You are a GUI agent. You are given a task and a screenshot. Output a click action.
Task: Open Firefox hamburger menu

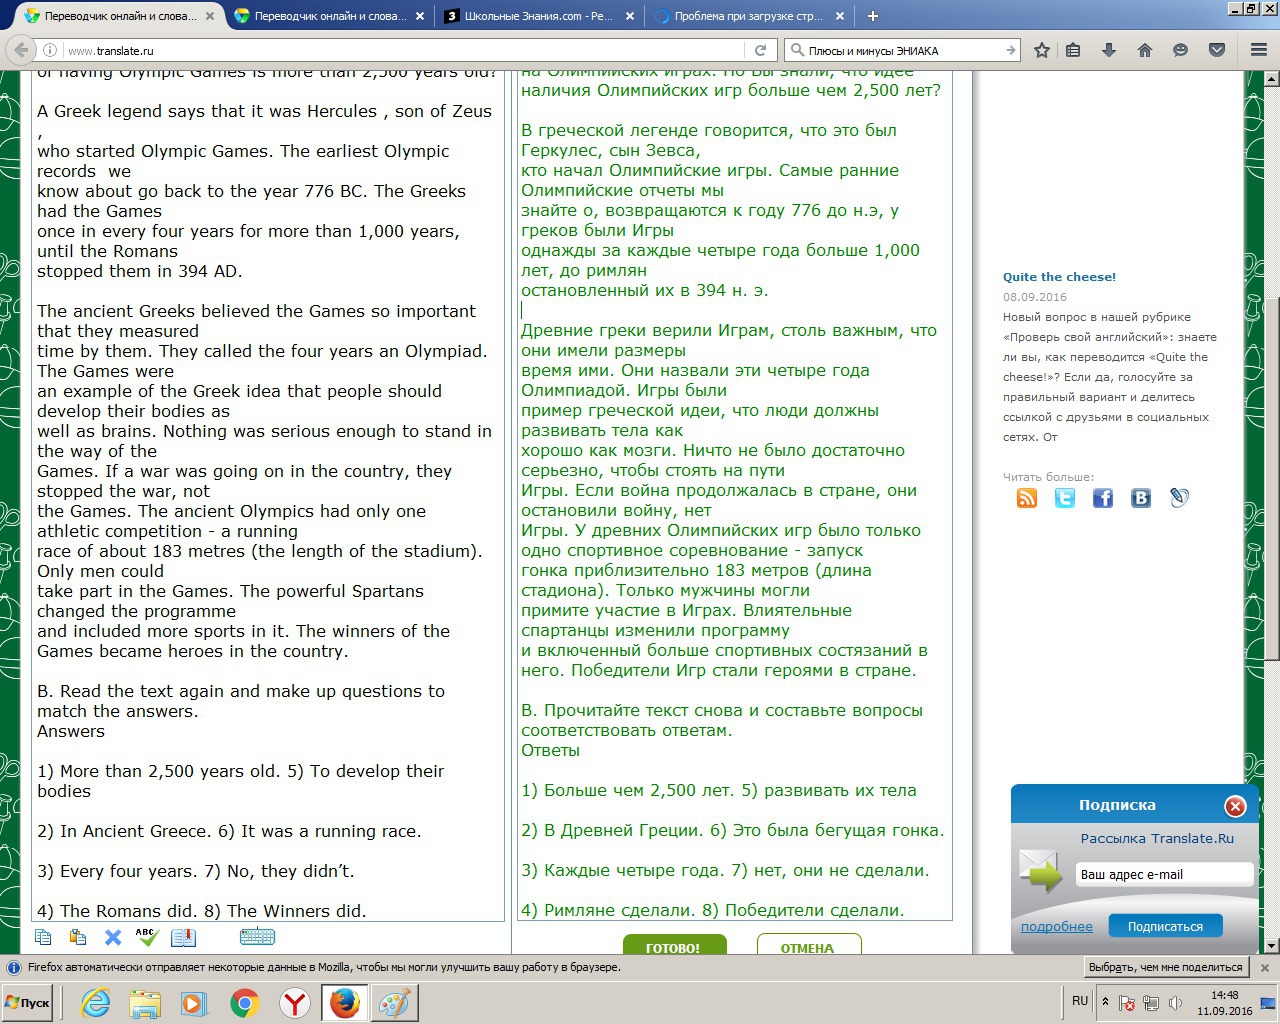(x=1259, y=50)
